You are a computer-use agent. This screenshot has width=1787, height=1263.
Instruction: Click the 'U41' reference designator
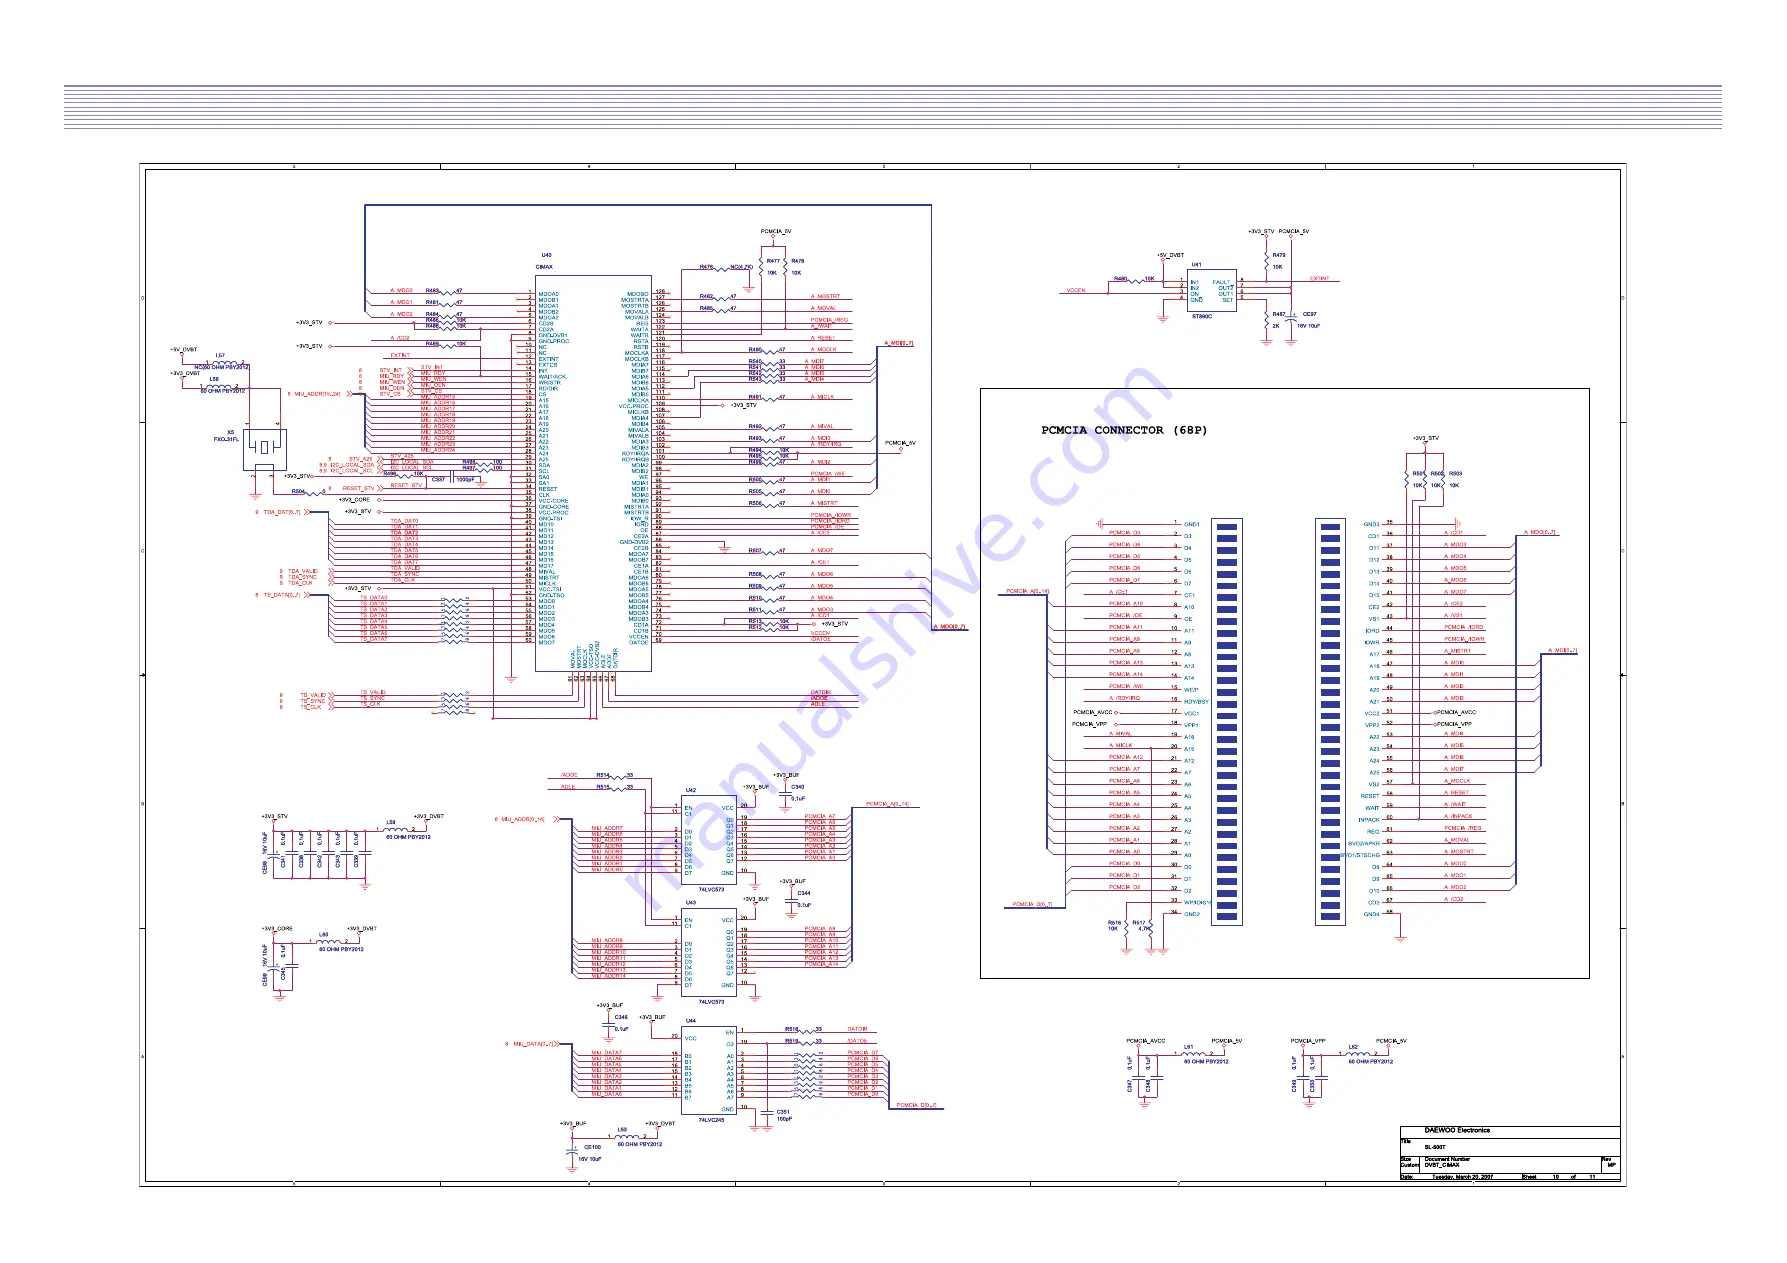1196,265
